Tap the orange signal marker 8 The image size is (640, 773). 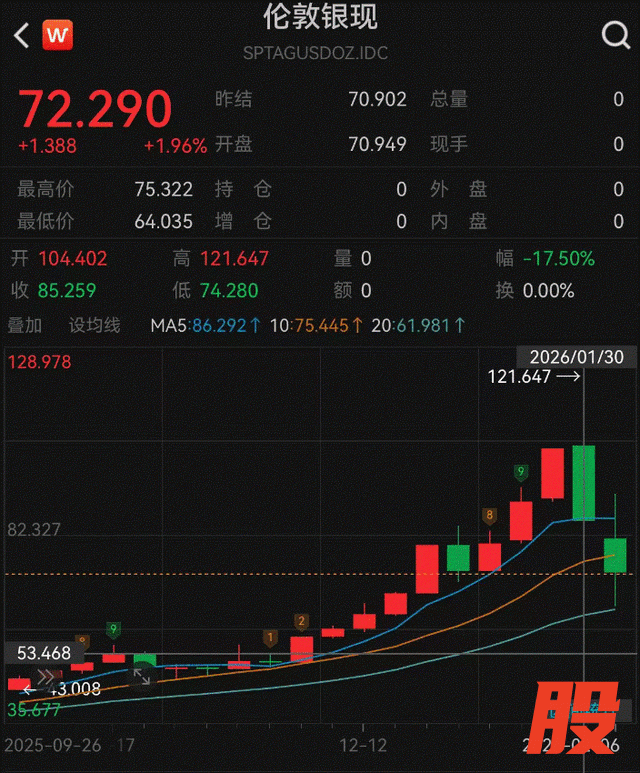[489, 516]
